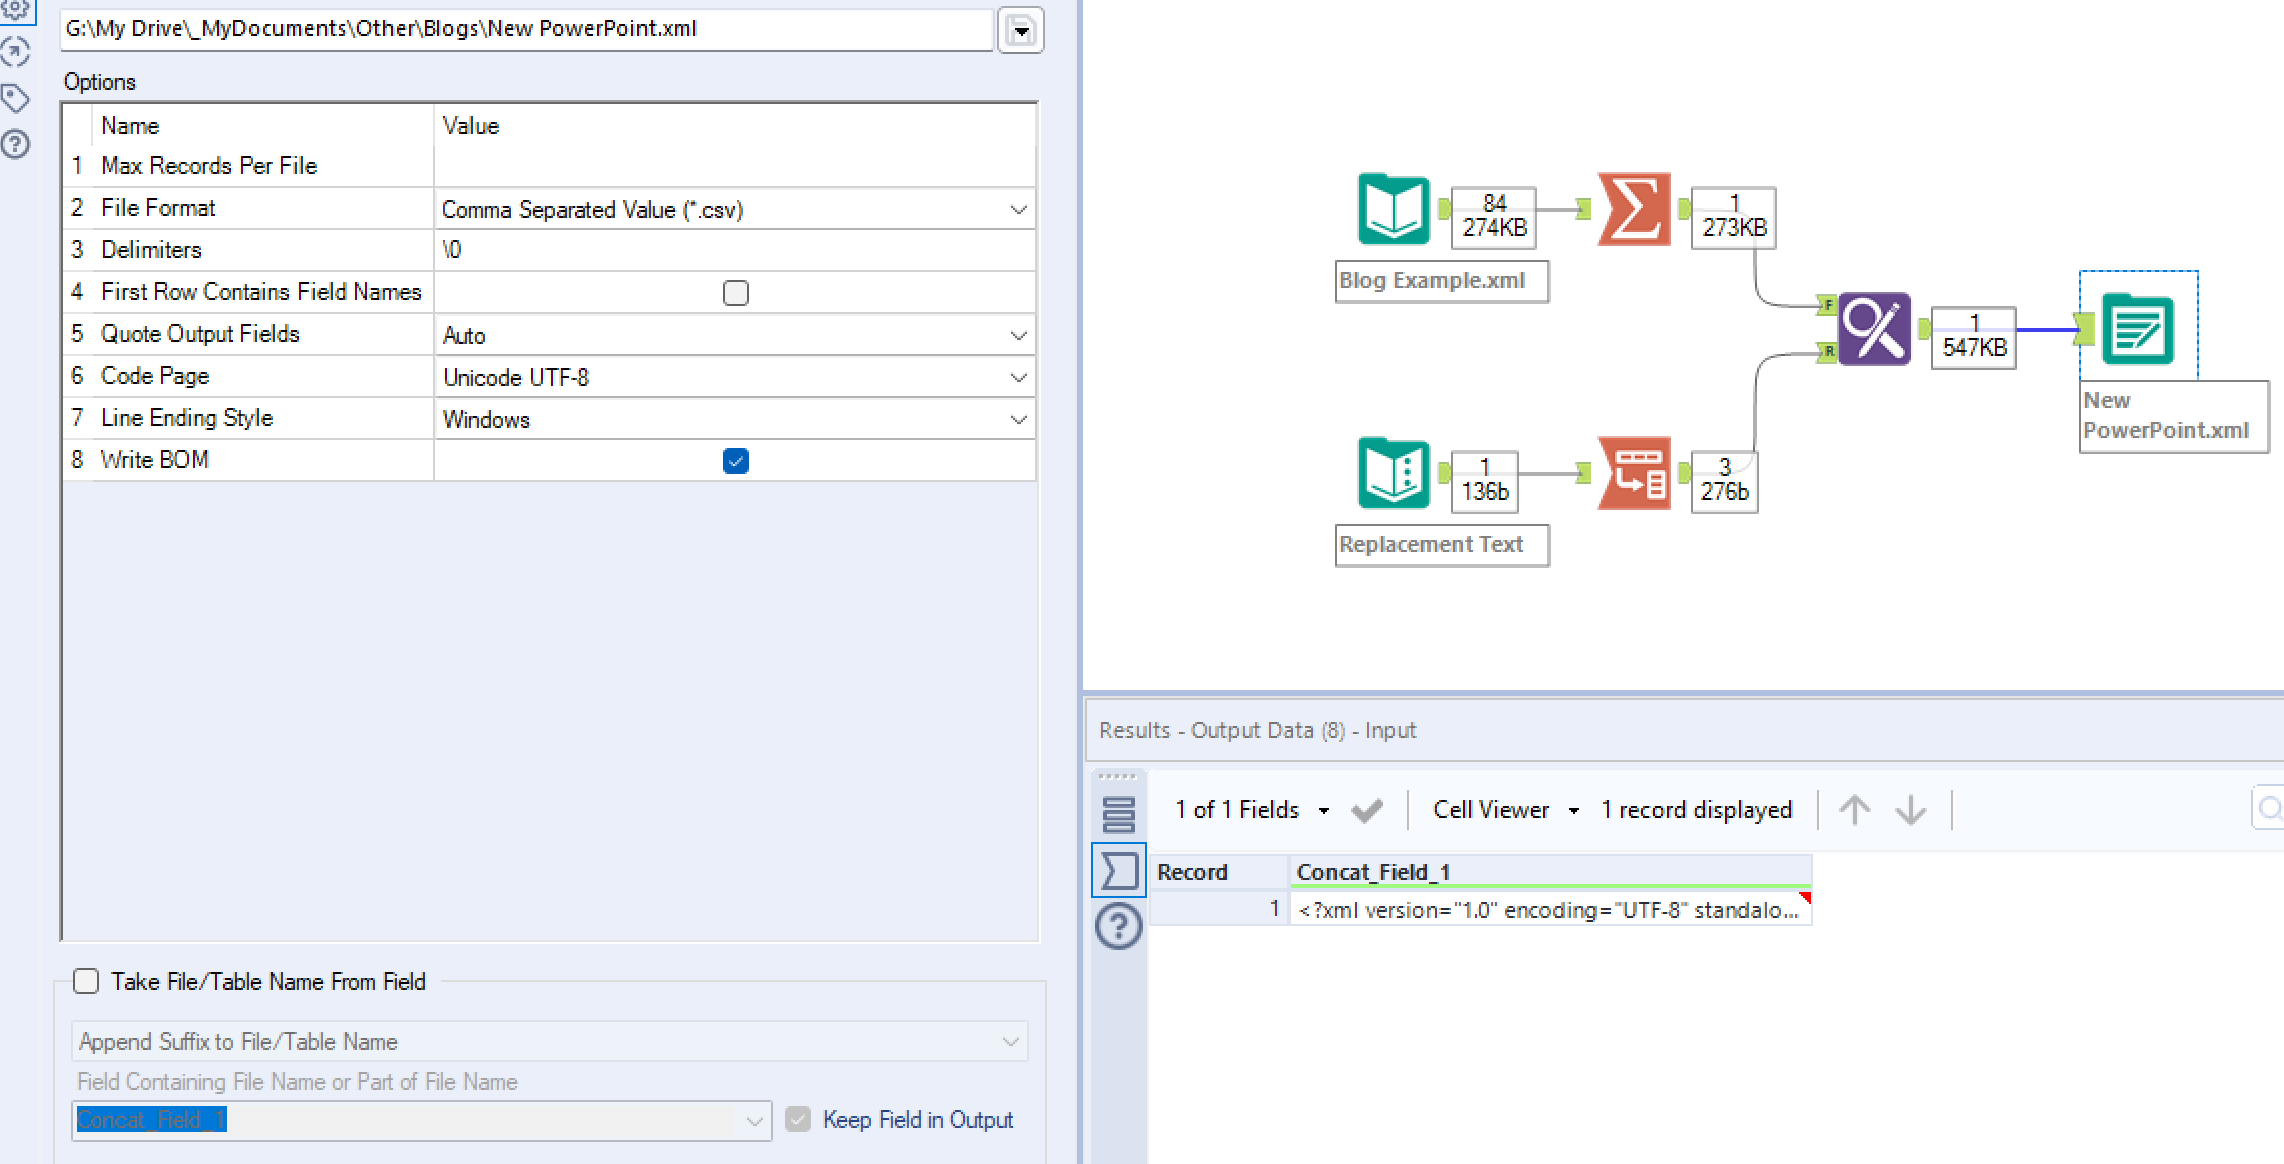
Task: Open the File Format dropdown
Action: click(1017, 210)
